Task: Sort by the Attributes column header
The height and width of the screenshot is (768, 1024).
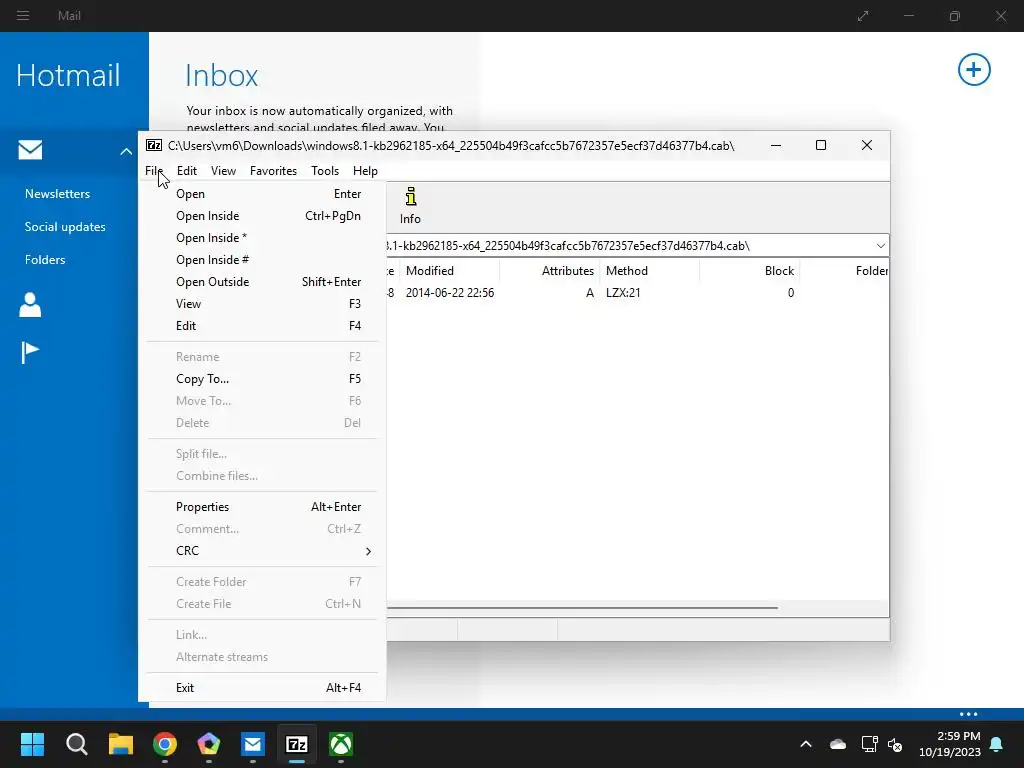Action: [550, 271]
